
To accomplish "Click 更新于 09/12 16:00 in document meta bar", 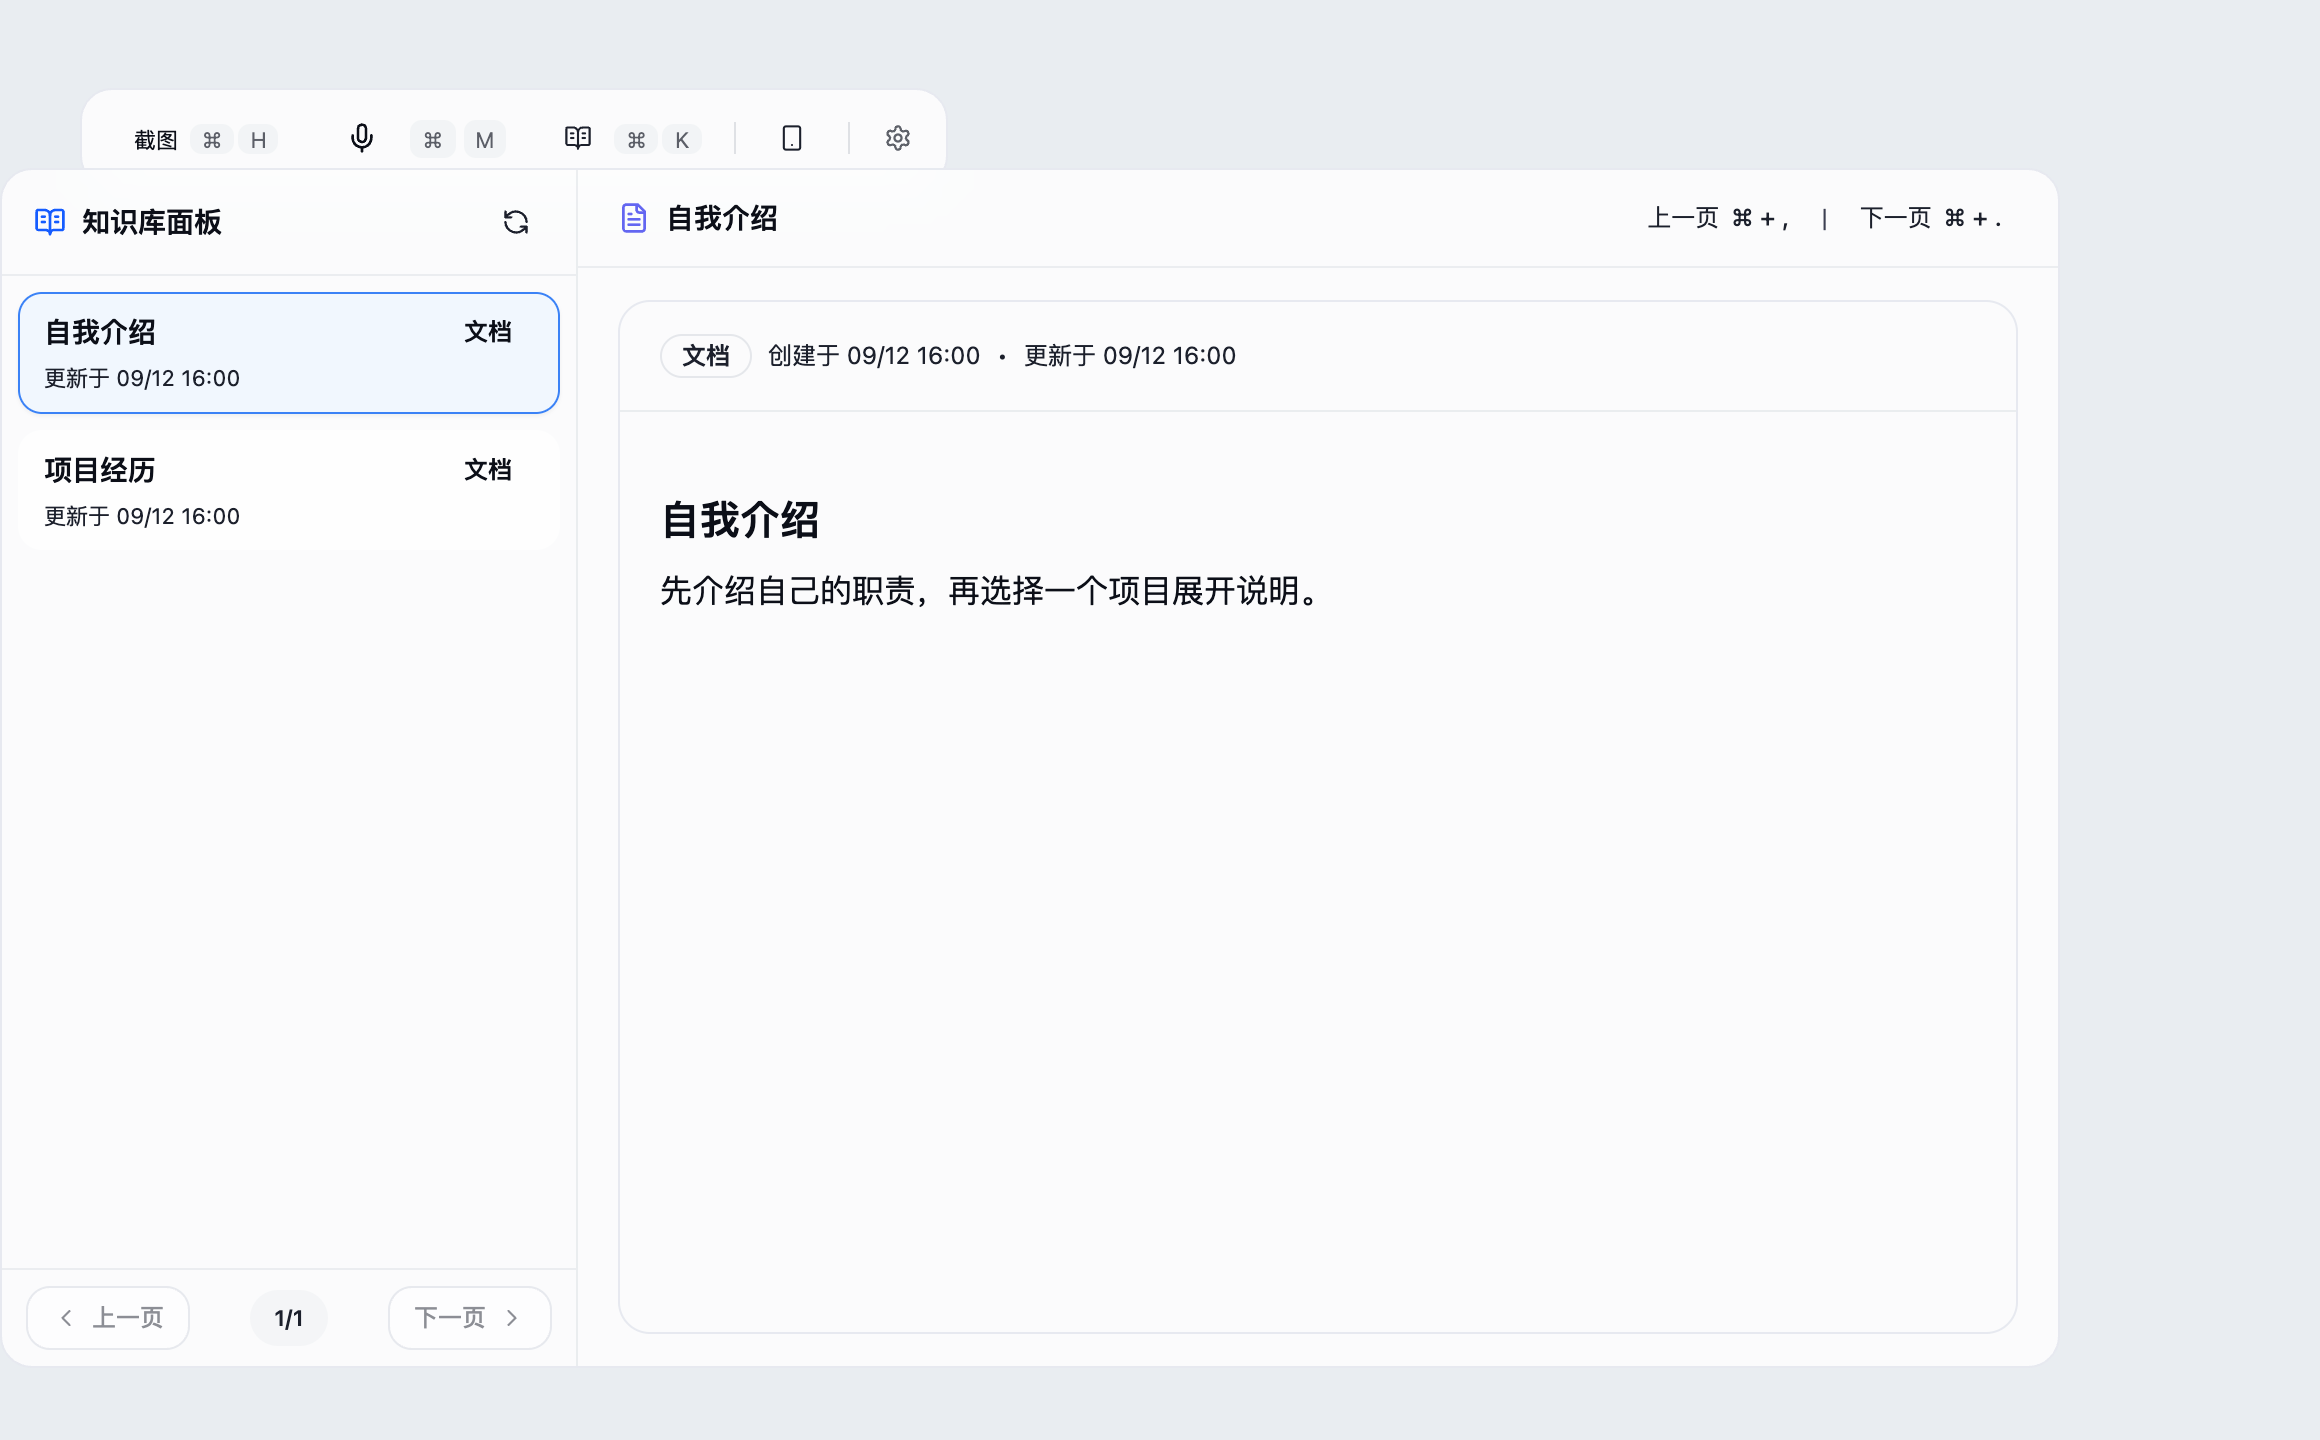I will (x=1130, y=356).
